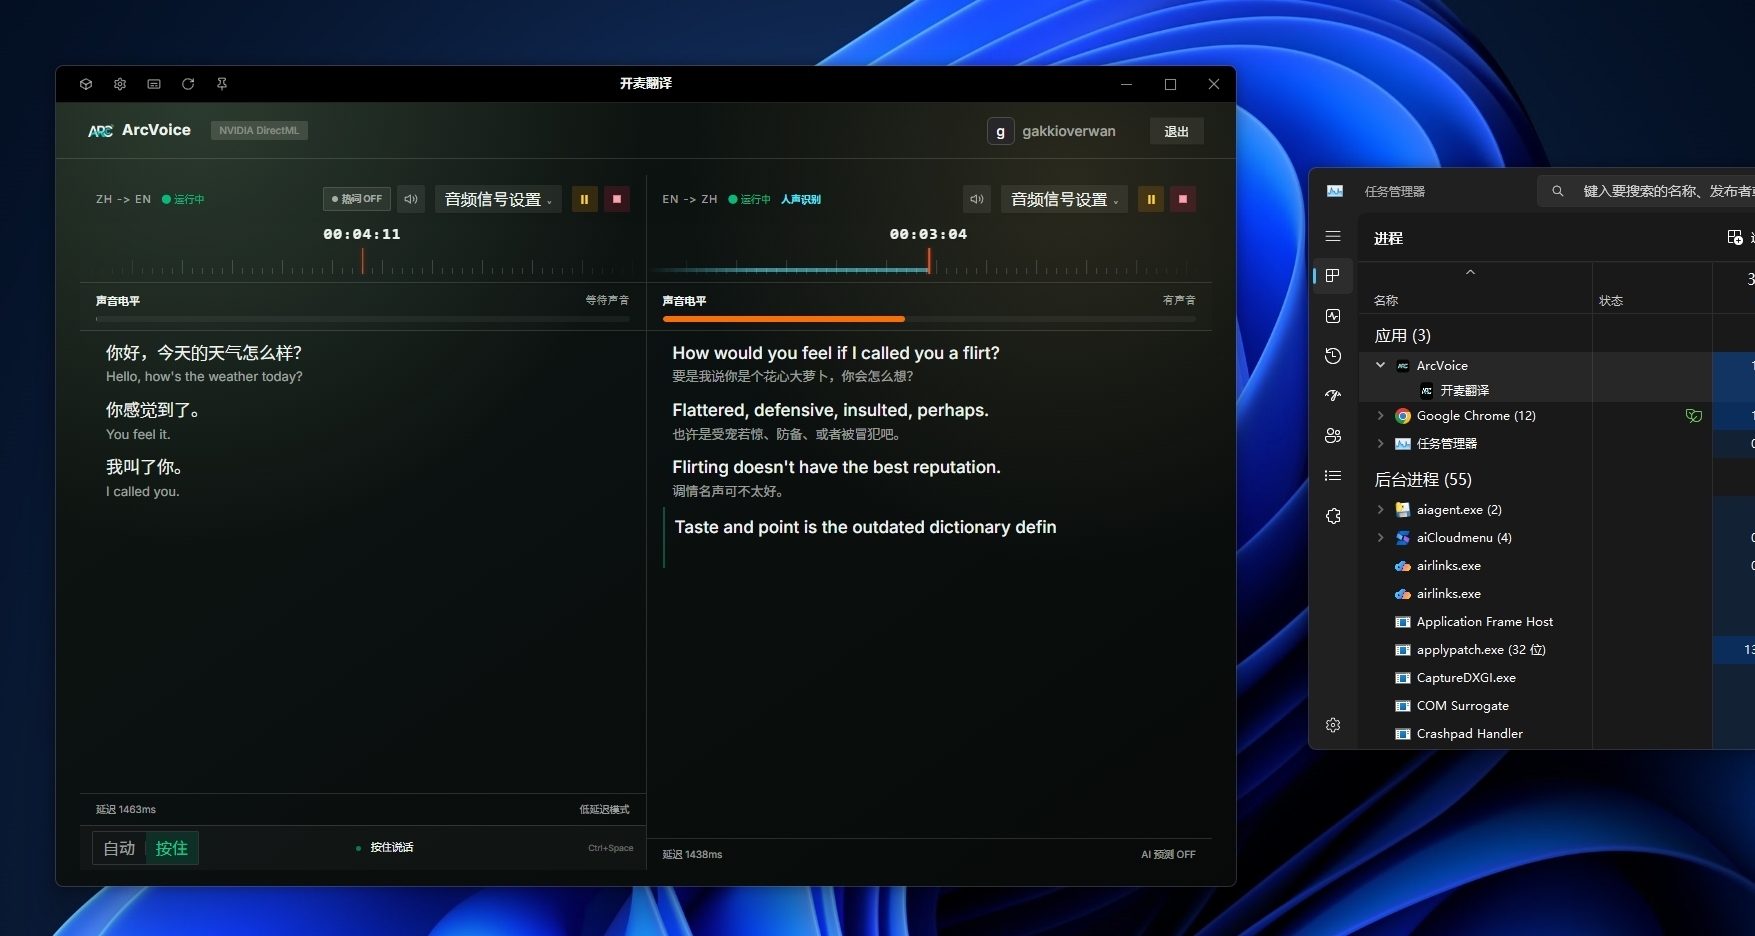
Task: Open 音频信号设置 dropdown in ZH -> EN panel
Action: [x=498, y=199]
